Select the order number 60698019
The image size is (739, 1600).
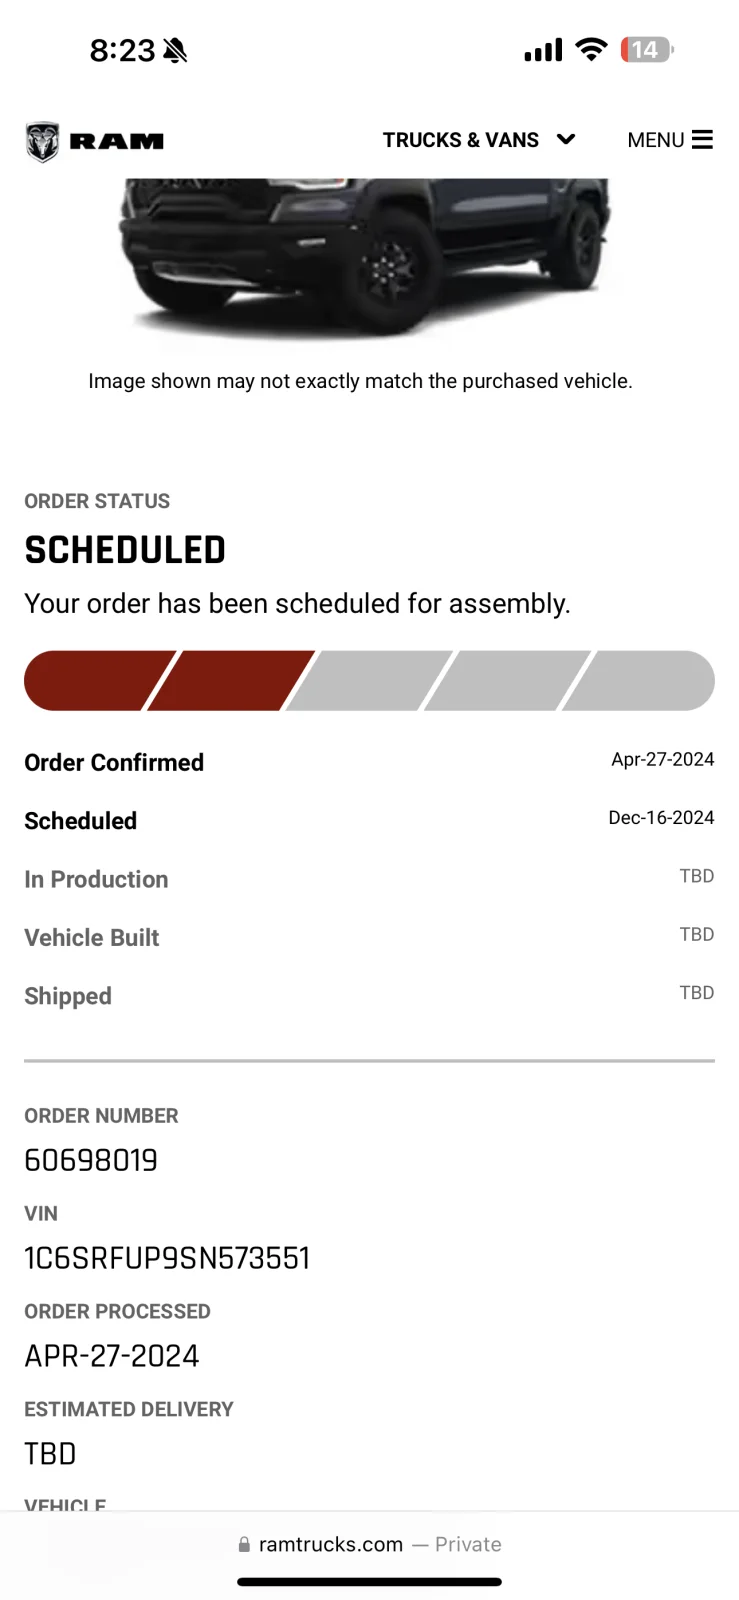coord(91,1160)
